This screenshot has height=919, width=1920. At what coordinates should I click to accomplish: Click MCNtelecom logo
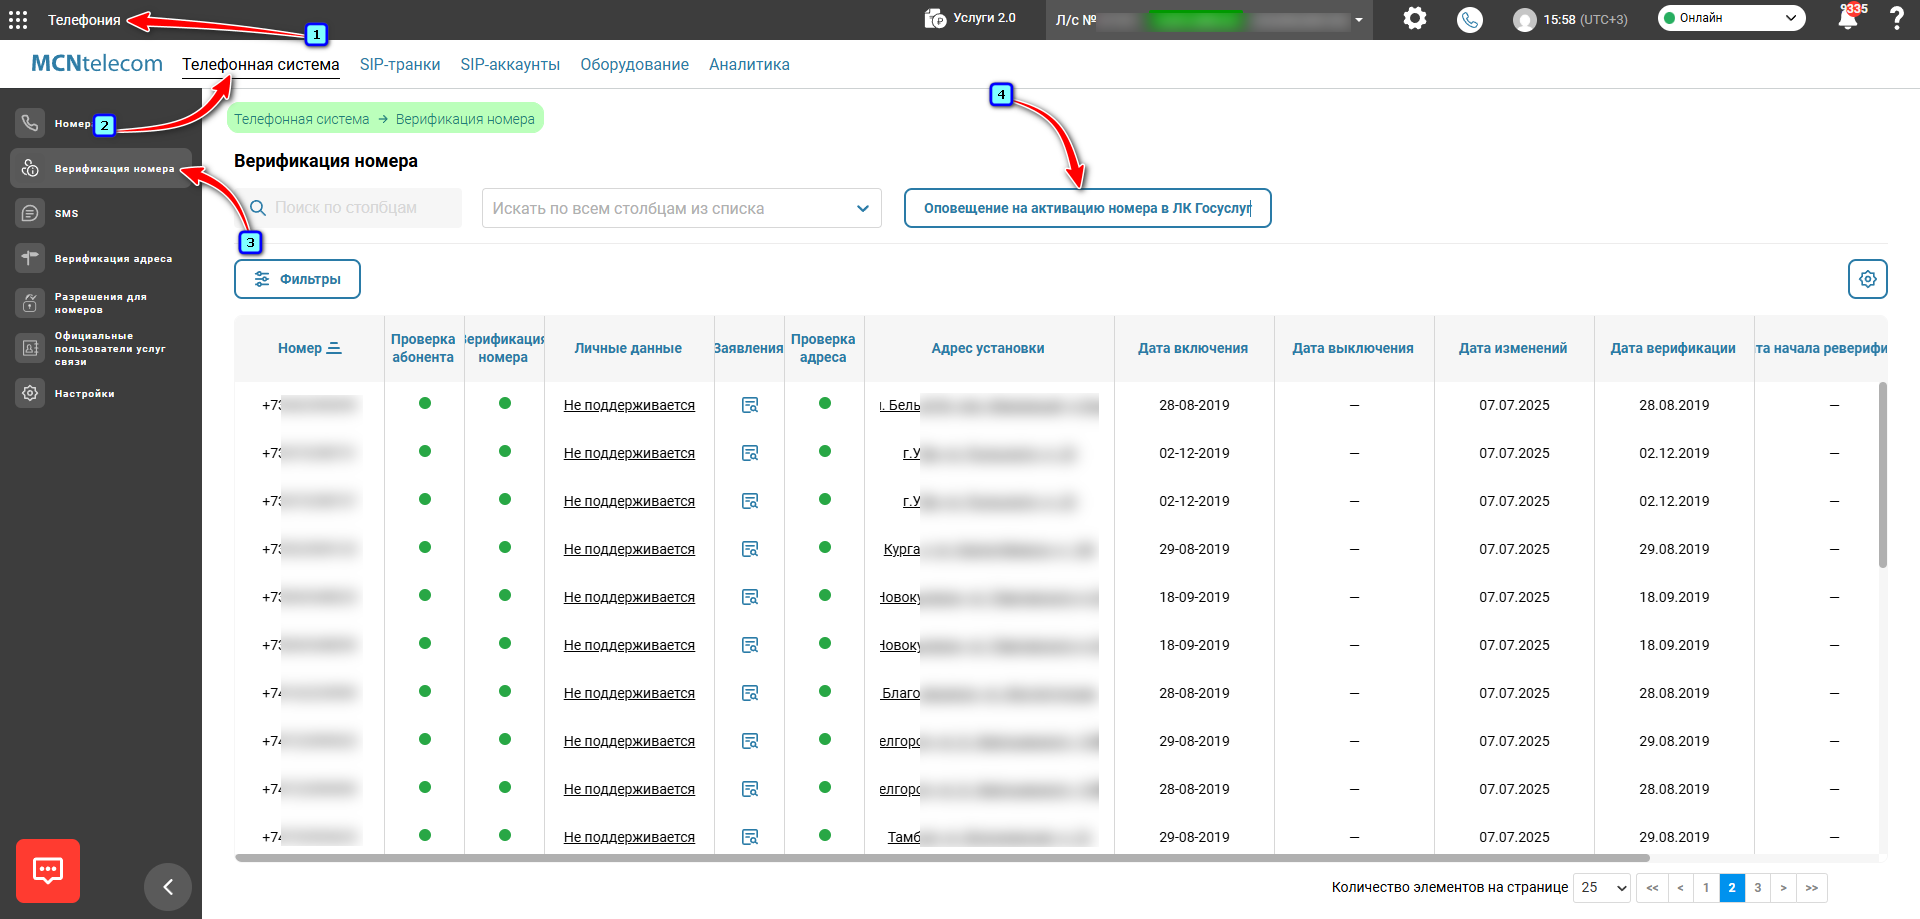point(97,63)
